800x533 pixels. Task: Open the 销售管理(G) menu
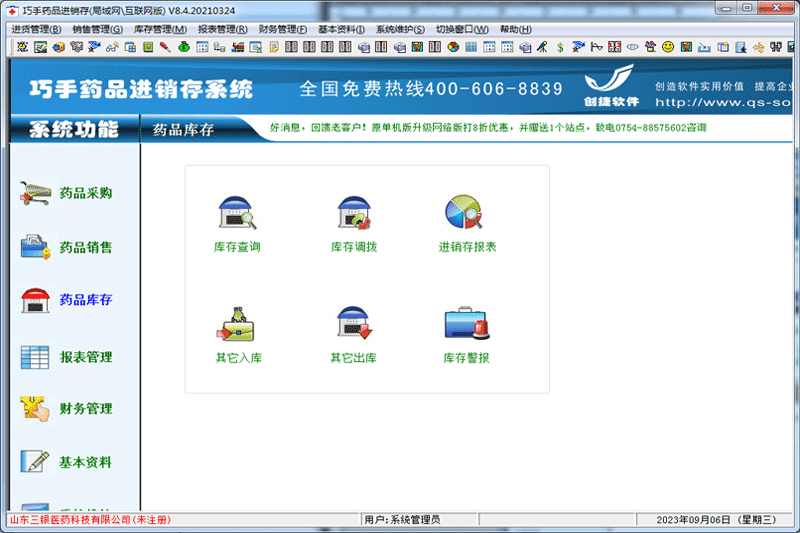(x=97, y=30)
